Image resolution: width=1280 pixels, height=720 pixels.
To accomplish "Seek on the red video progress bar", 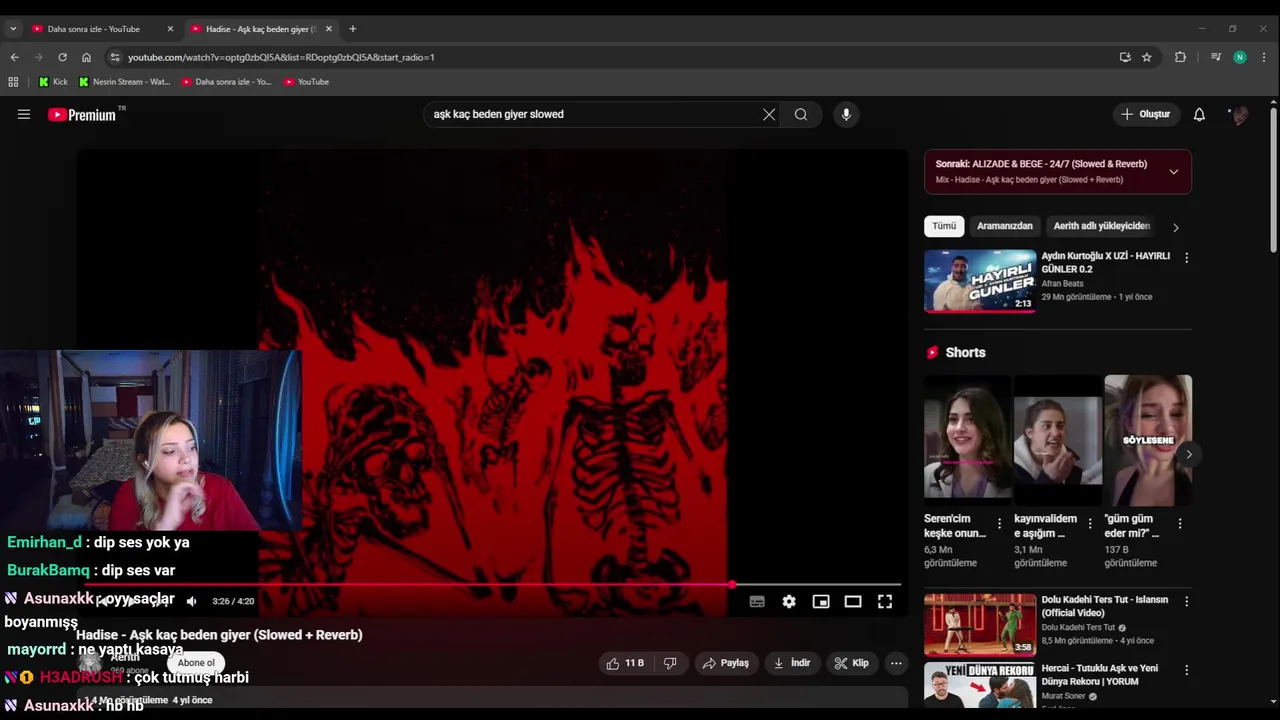I will [x=493, y=584].
